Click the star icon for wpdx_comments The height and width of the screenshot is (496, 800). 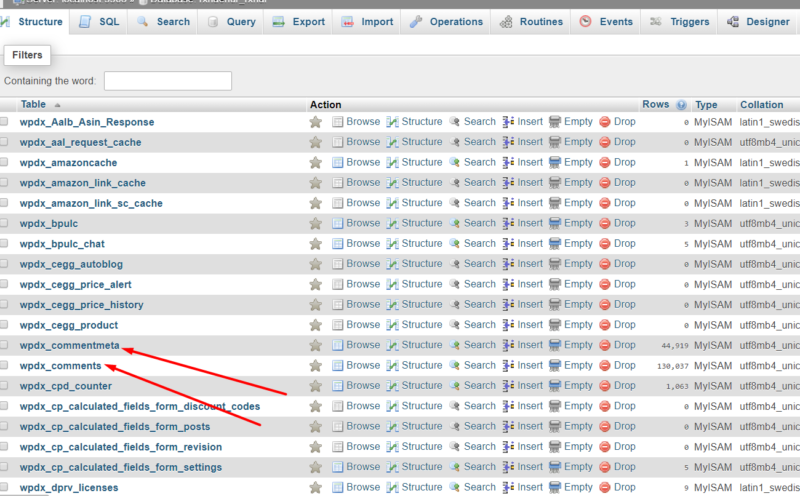316,366
